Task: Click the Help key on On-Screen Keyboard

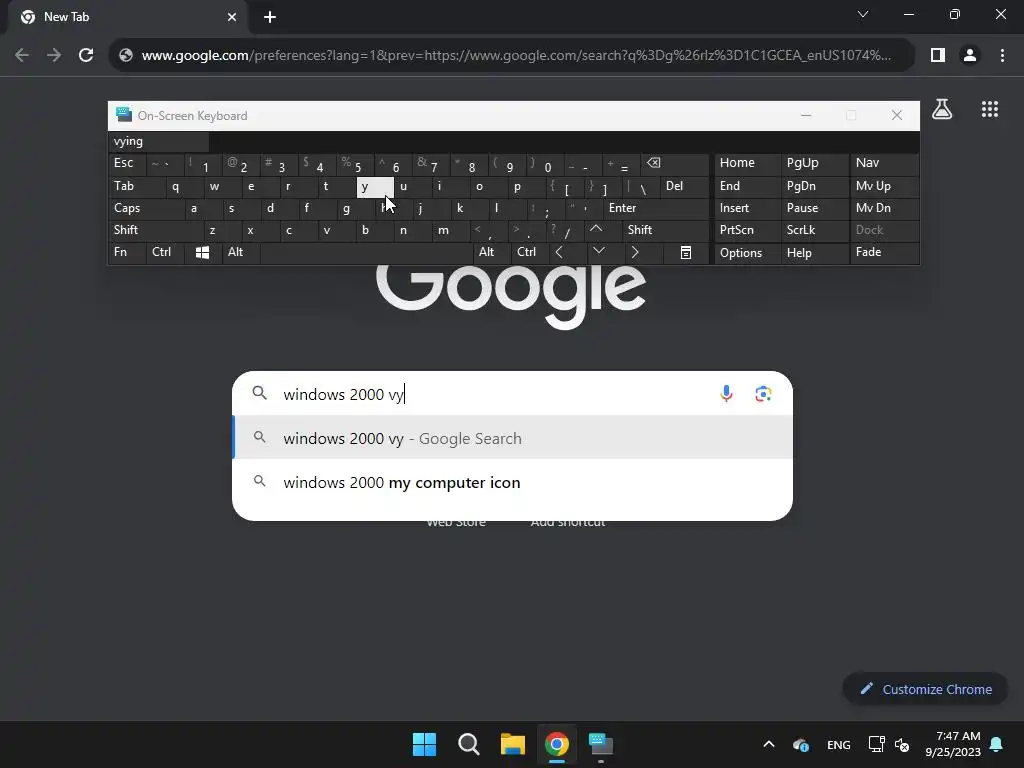Action: [815, 253]
